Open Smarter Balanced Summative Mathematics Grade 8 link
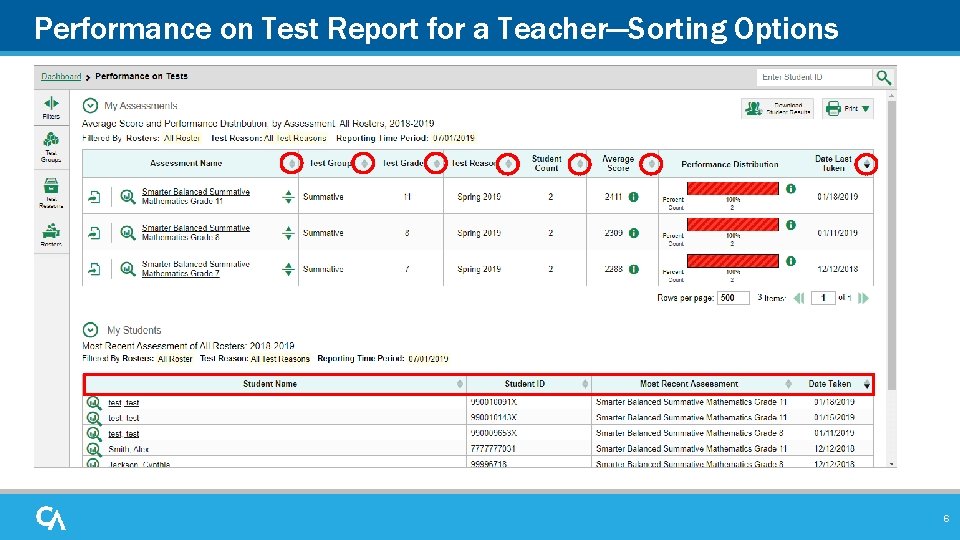Screen dimensions: 960x540 pos(196,232)
